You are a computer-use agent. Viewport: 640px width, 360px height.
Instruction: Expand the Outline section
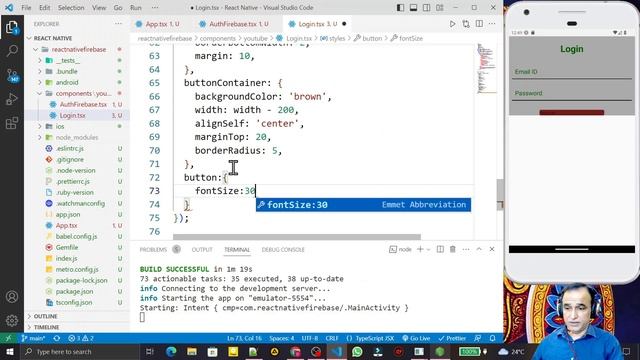pos(78,316)
